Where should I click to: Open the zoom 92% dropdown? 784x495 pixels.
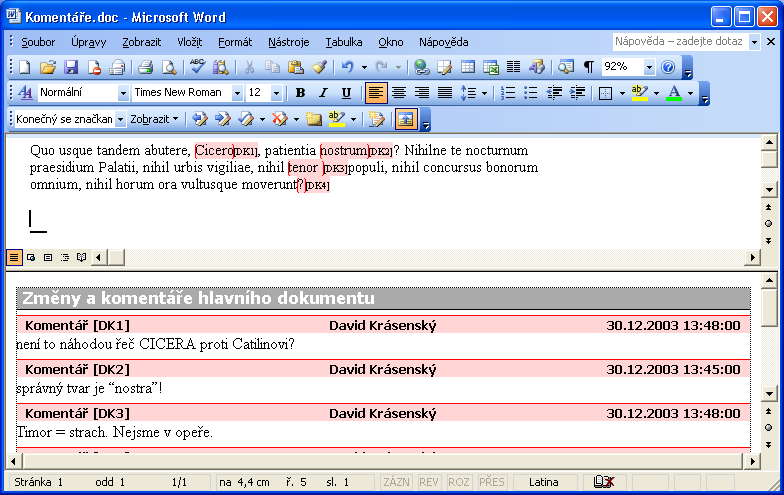point(649,67)
